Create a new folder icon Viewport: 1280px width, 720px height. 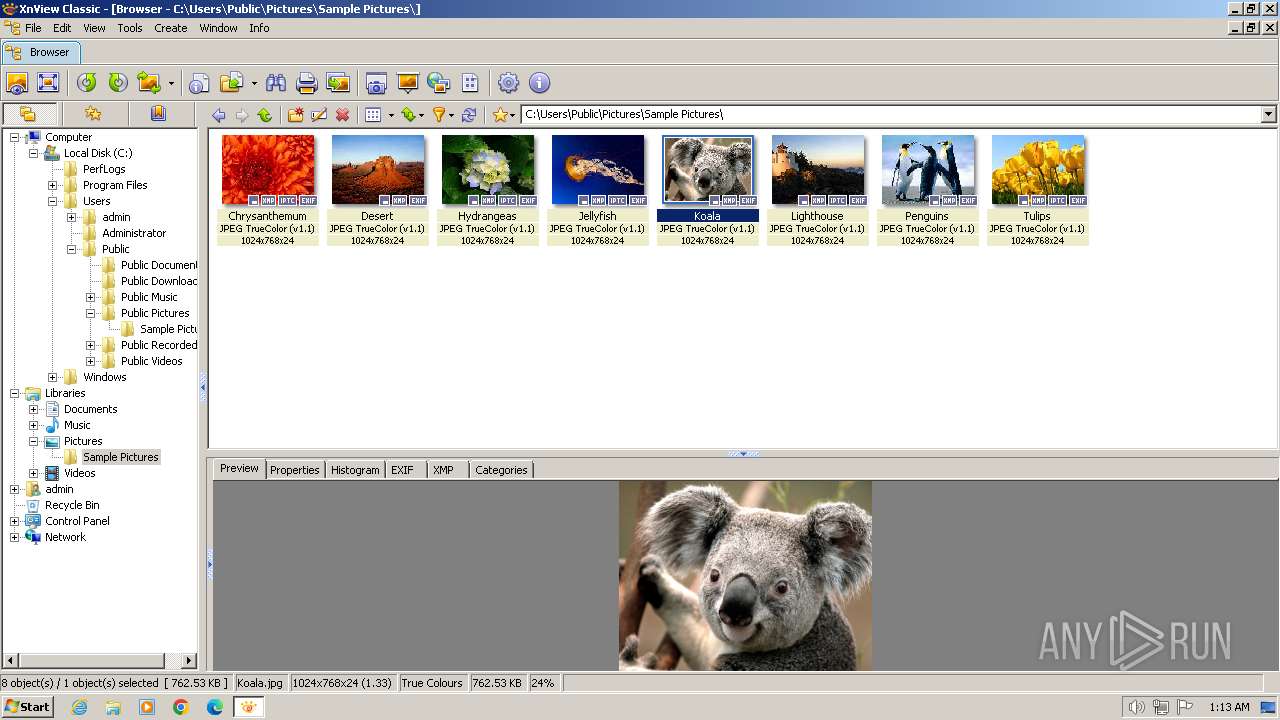click(x=296, y=115)
